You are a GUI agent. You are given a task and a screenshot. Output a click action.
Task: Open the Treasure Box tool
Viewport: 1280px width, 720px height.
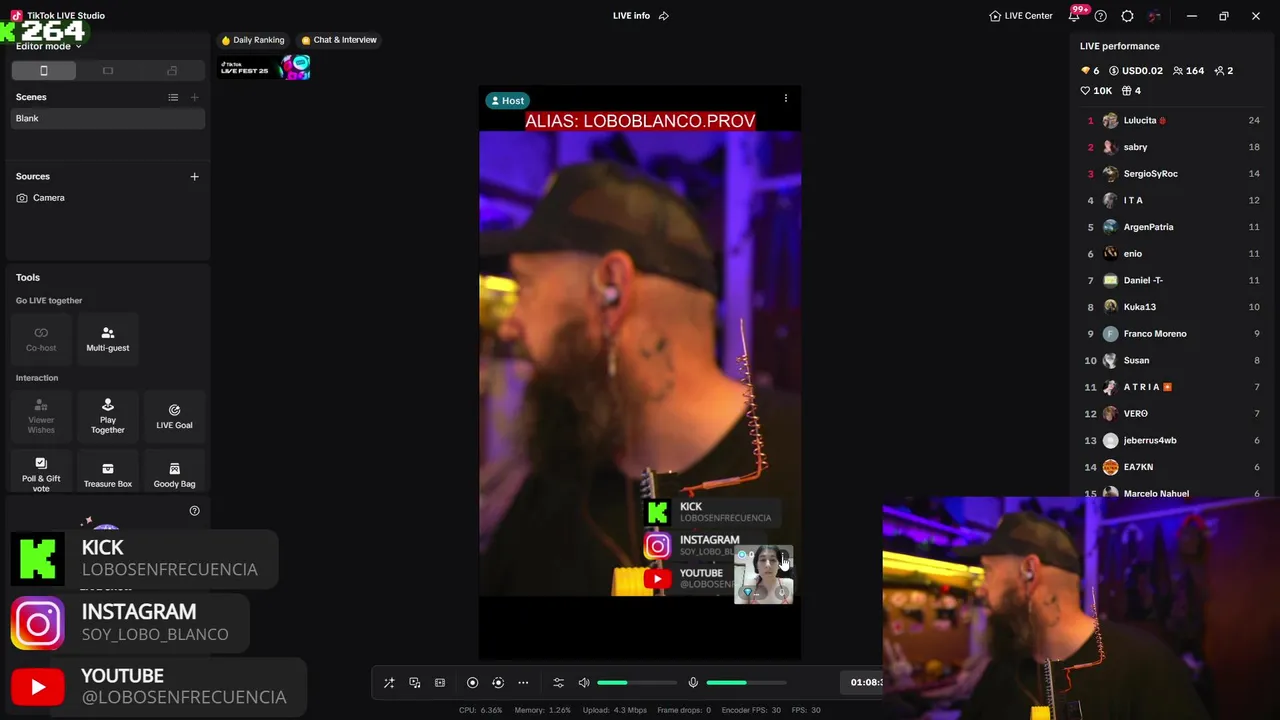click(x=108, y=473)
